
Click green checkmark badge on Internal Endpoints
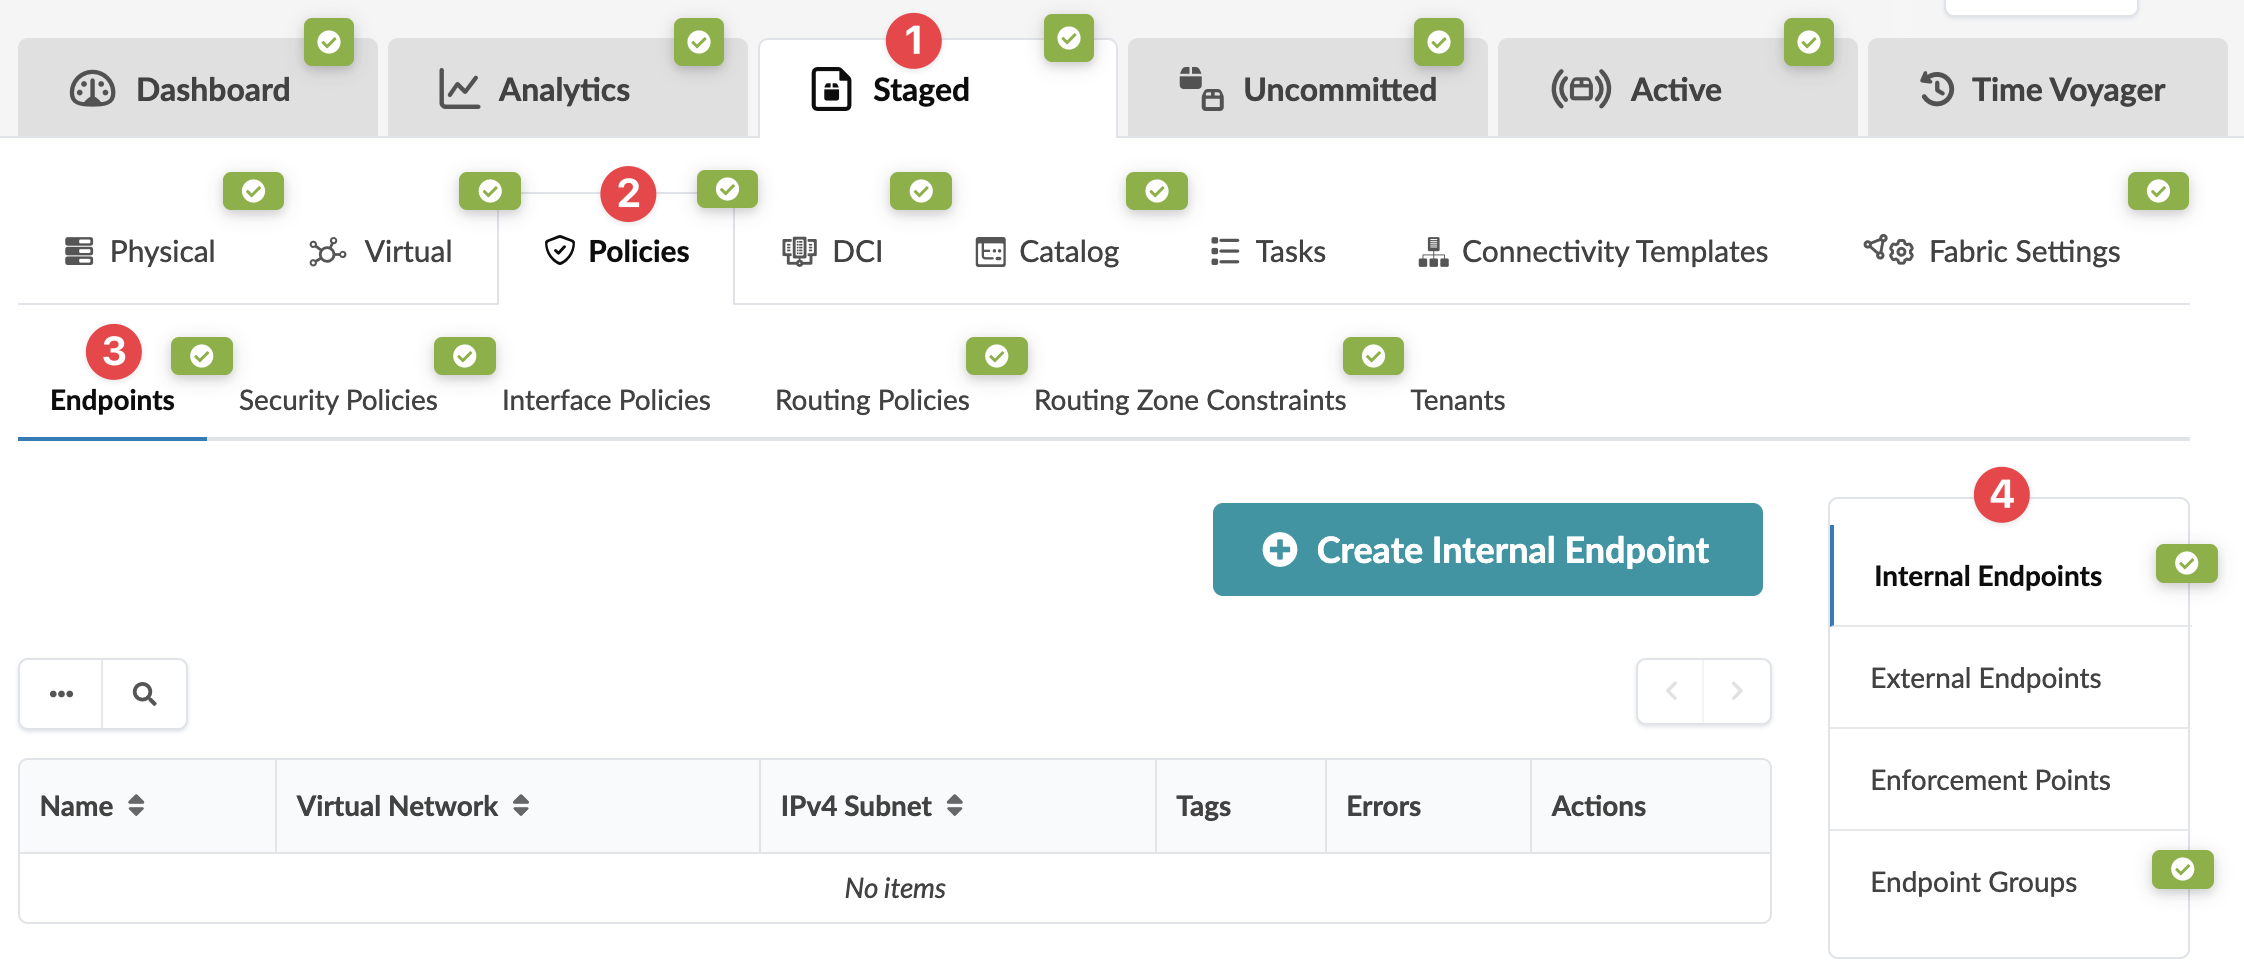pyautogui.click(x=2186, y=563)
